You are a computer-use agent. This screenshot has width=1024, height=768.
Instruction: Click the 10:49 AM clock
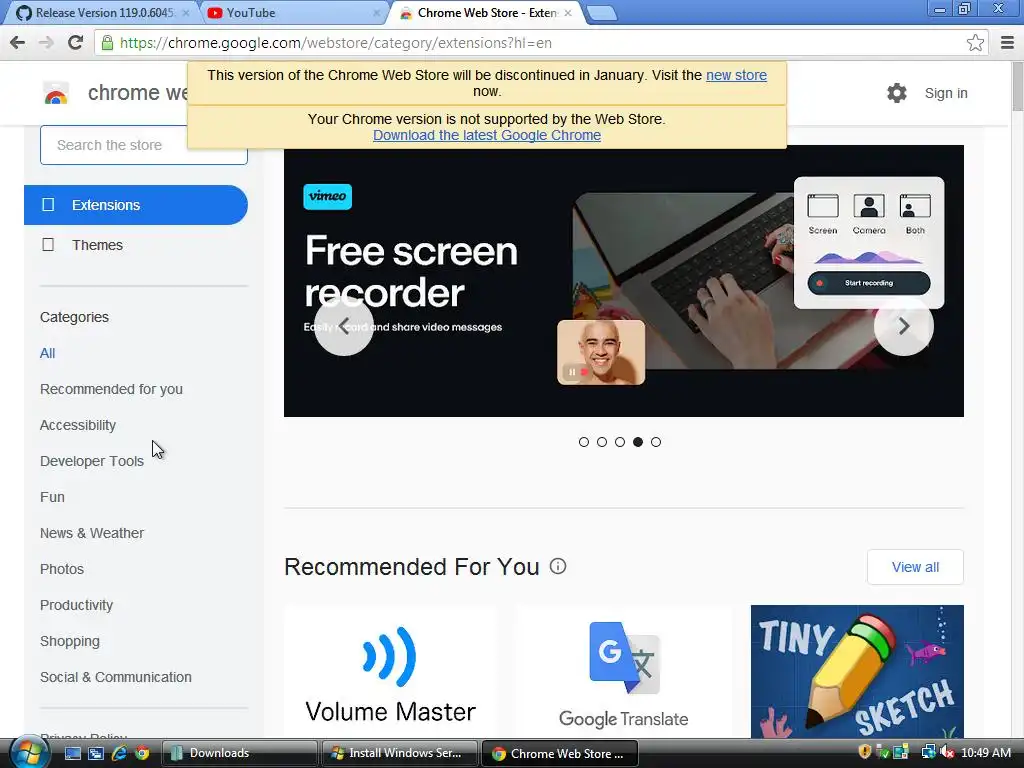click(x=985, y=753)
